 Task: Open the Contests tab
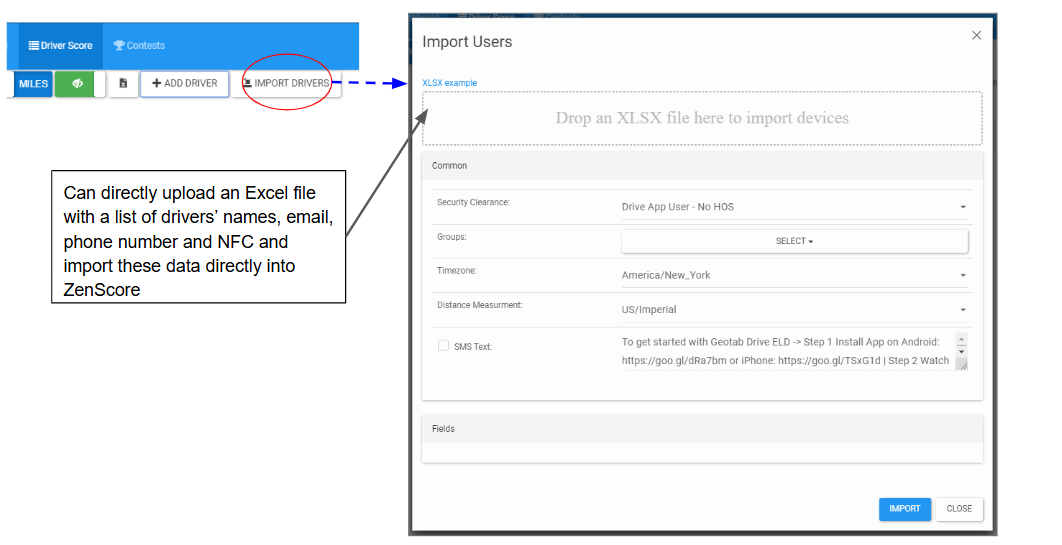(139, 46)
